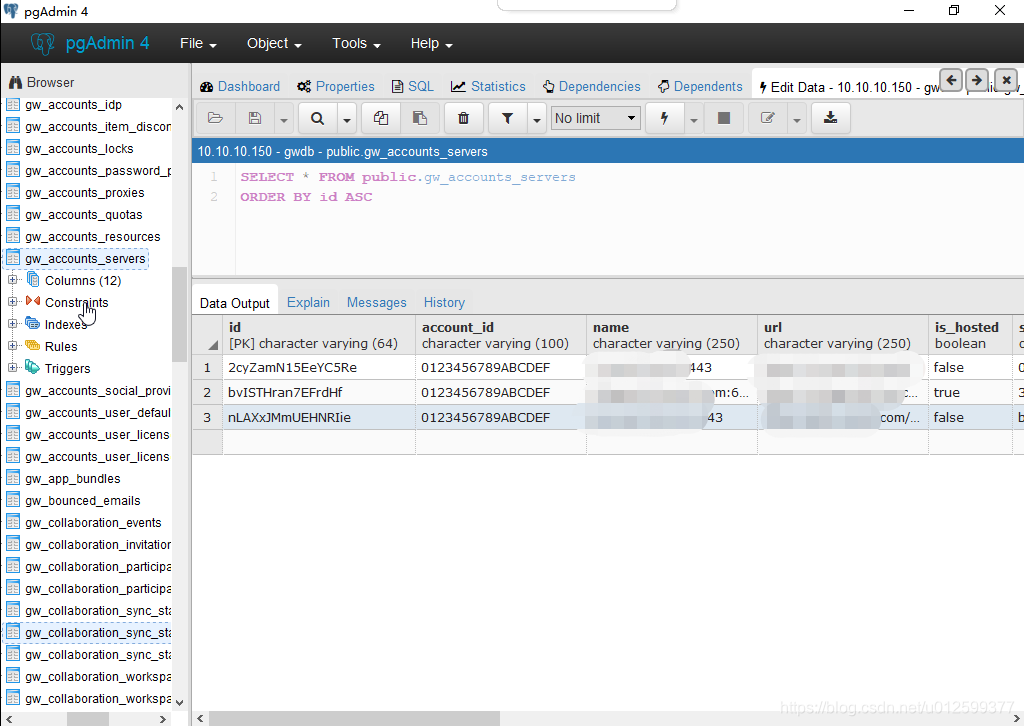Click the Triggers node icon

tap(33, 368)
